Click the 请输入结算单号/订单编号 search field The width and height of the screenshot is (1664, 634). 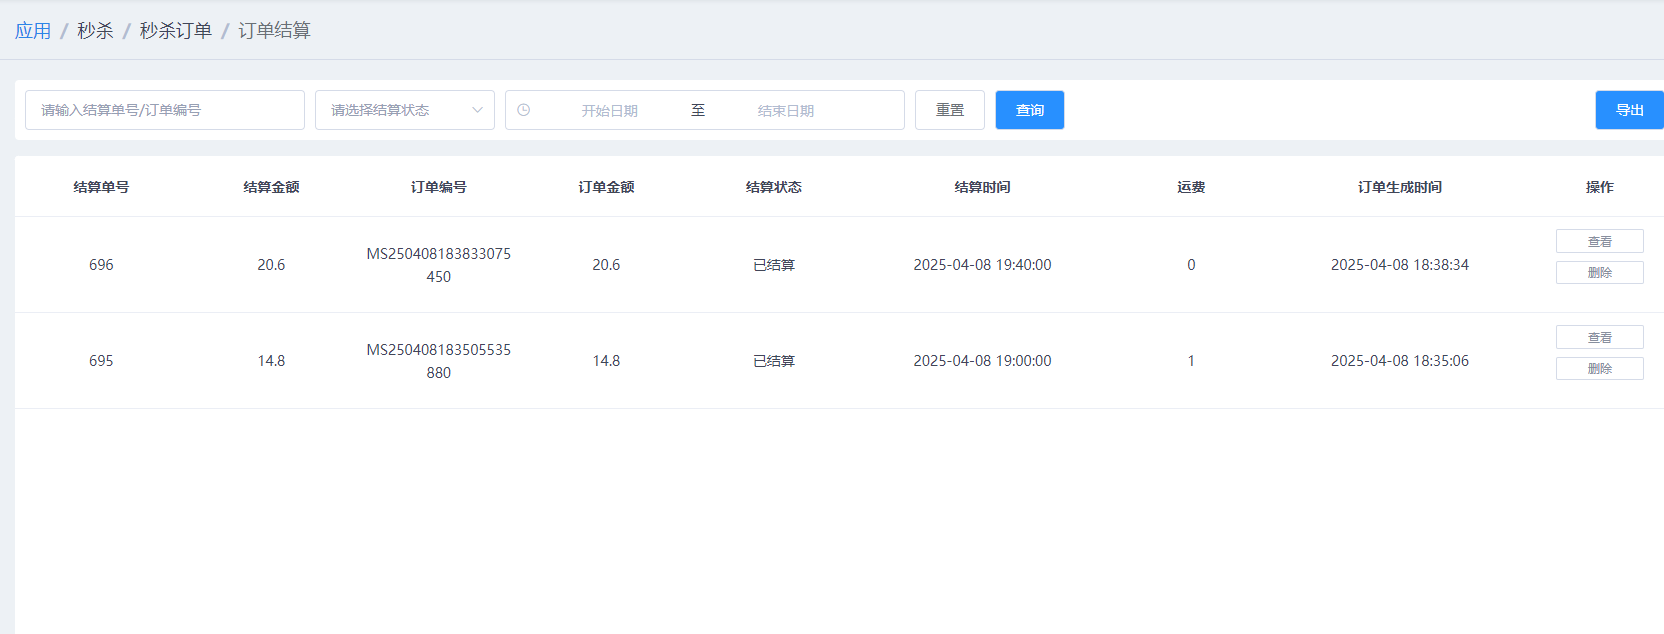[x=165, y=110]
